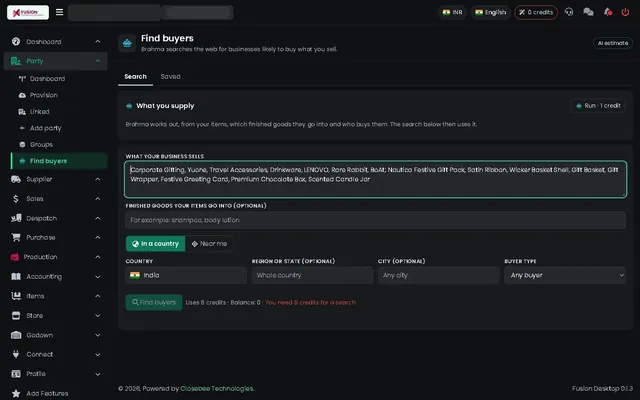The width and height of the screenshot is (640, 400).
Task: Open the Find buyers submenu item
Action: point(60,161)
